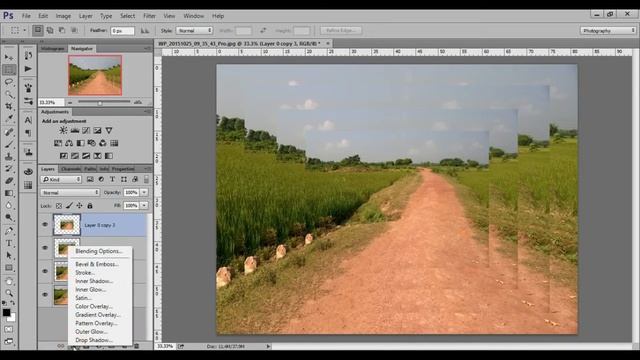Open the Normal blend mode dropdown
The width and height of the screenshot is (640, 360).
70,192
